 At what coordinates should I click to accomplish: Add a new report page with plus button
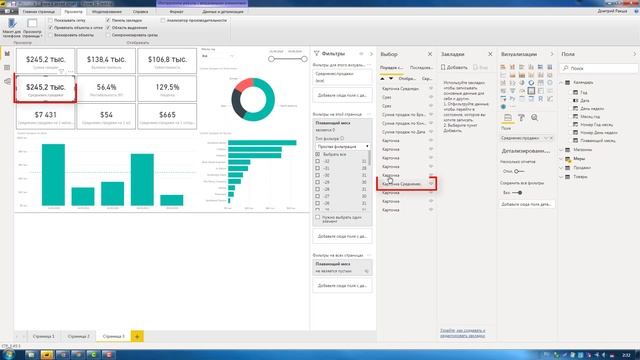pyautogui.click(x=137, y=336)
